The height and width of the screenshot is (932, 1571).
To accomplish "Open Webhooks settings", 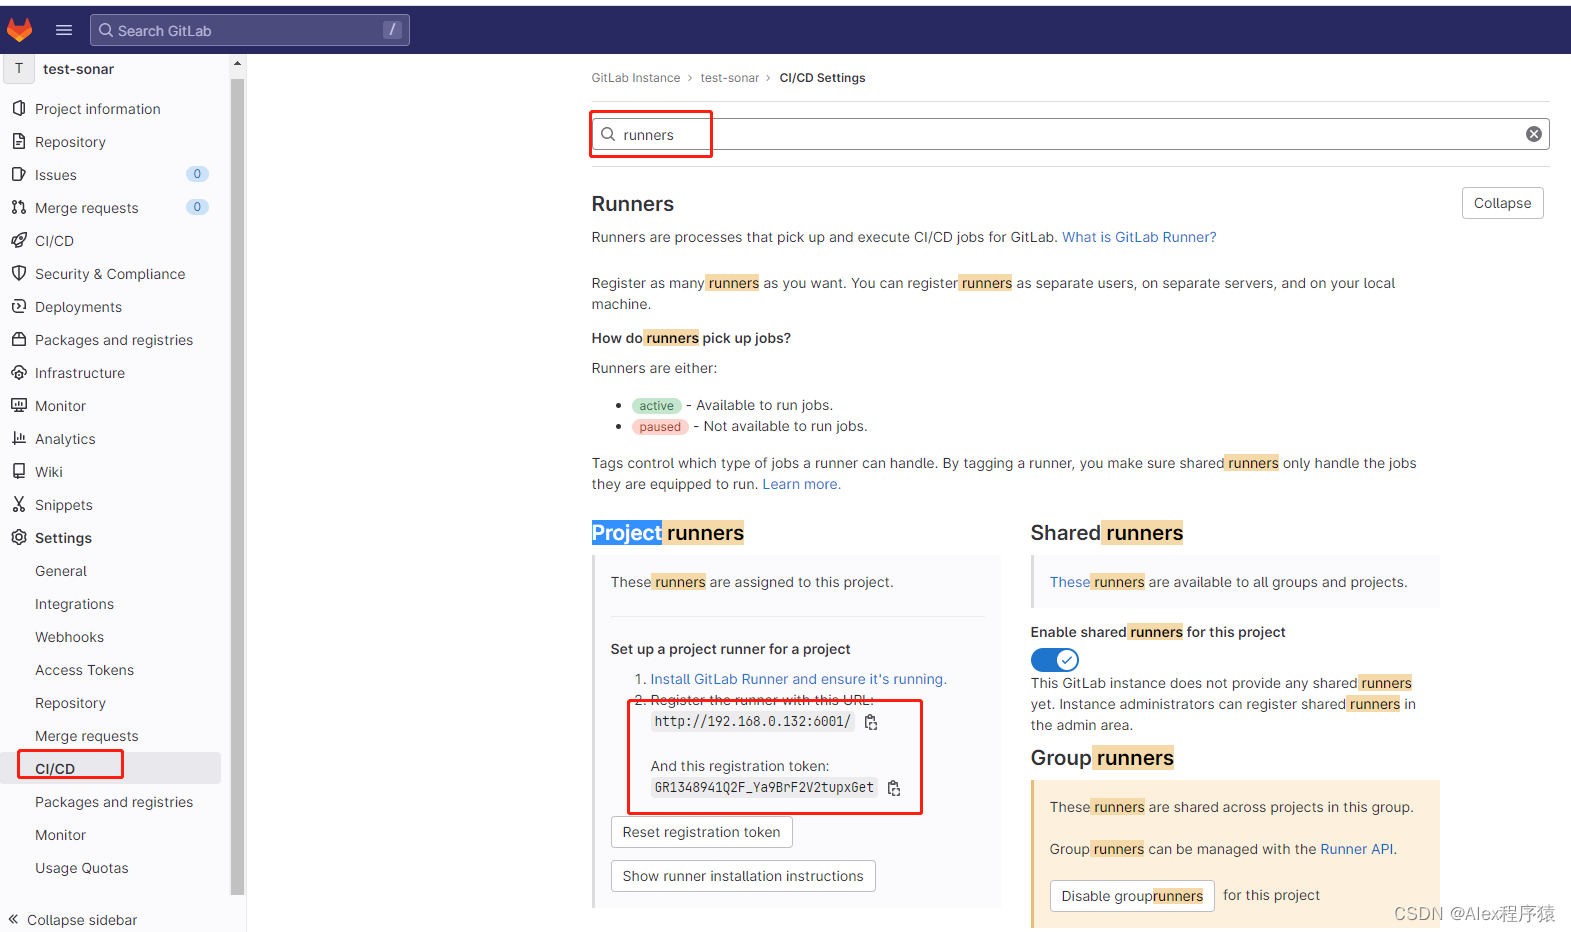I will point(69,637).
